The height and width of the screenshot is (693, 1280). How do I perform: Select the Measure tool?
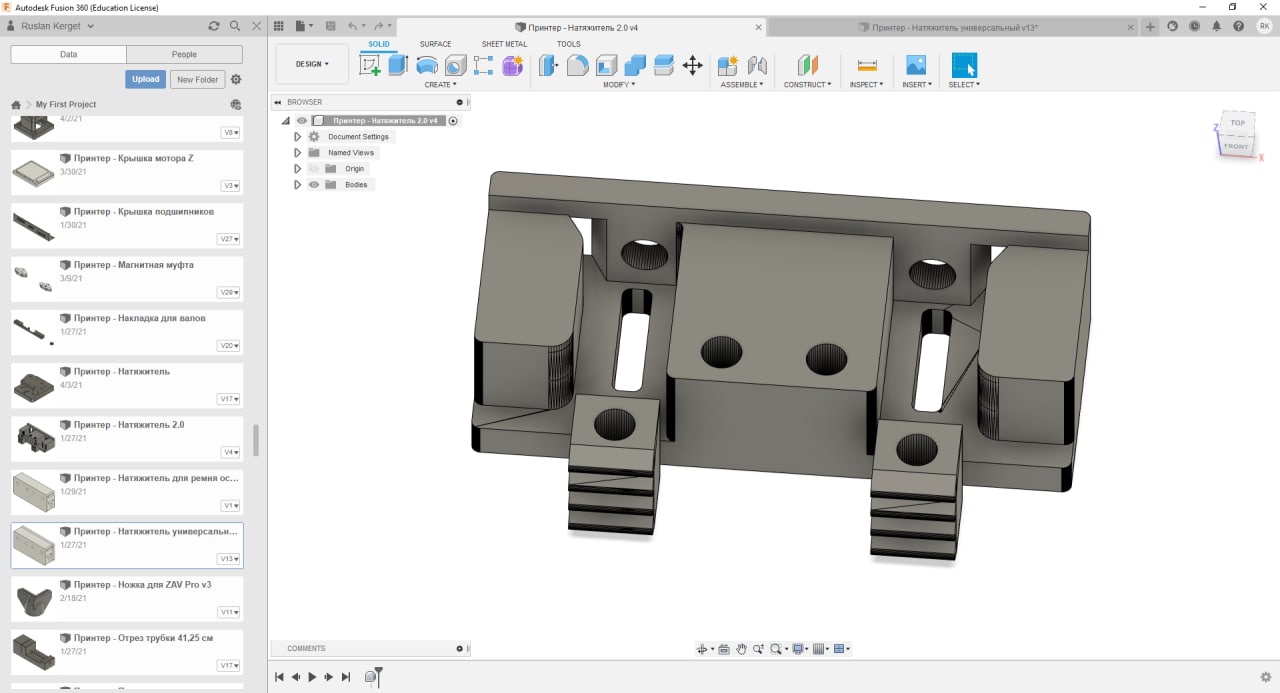[x=867, y=66]
